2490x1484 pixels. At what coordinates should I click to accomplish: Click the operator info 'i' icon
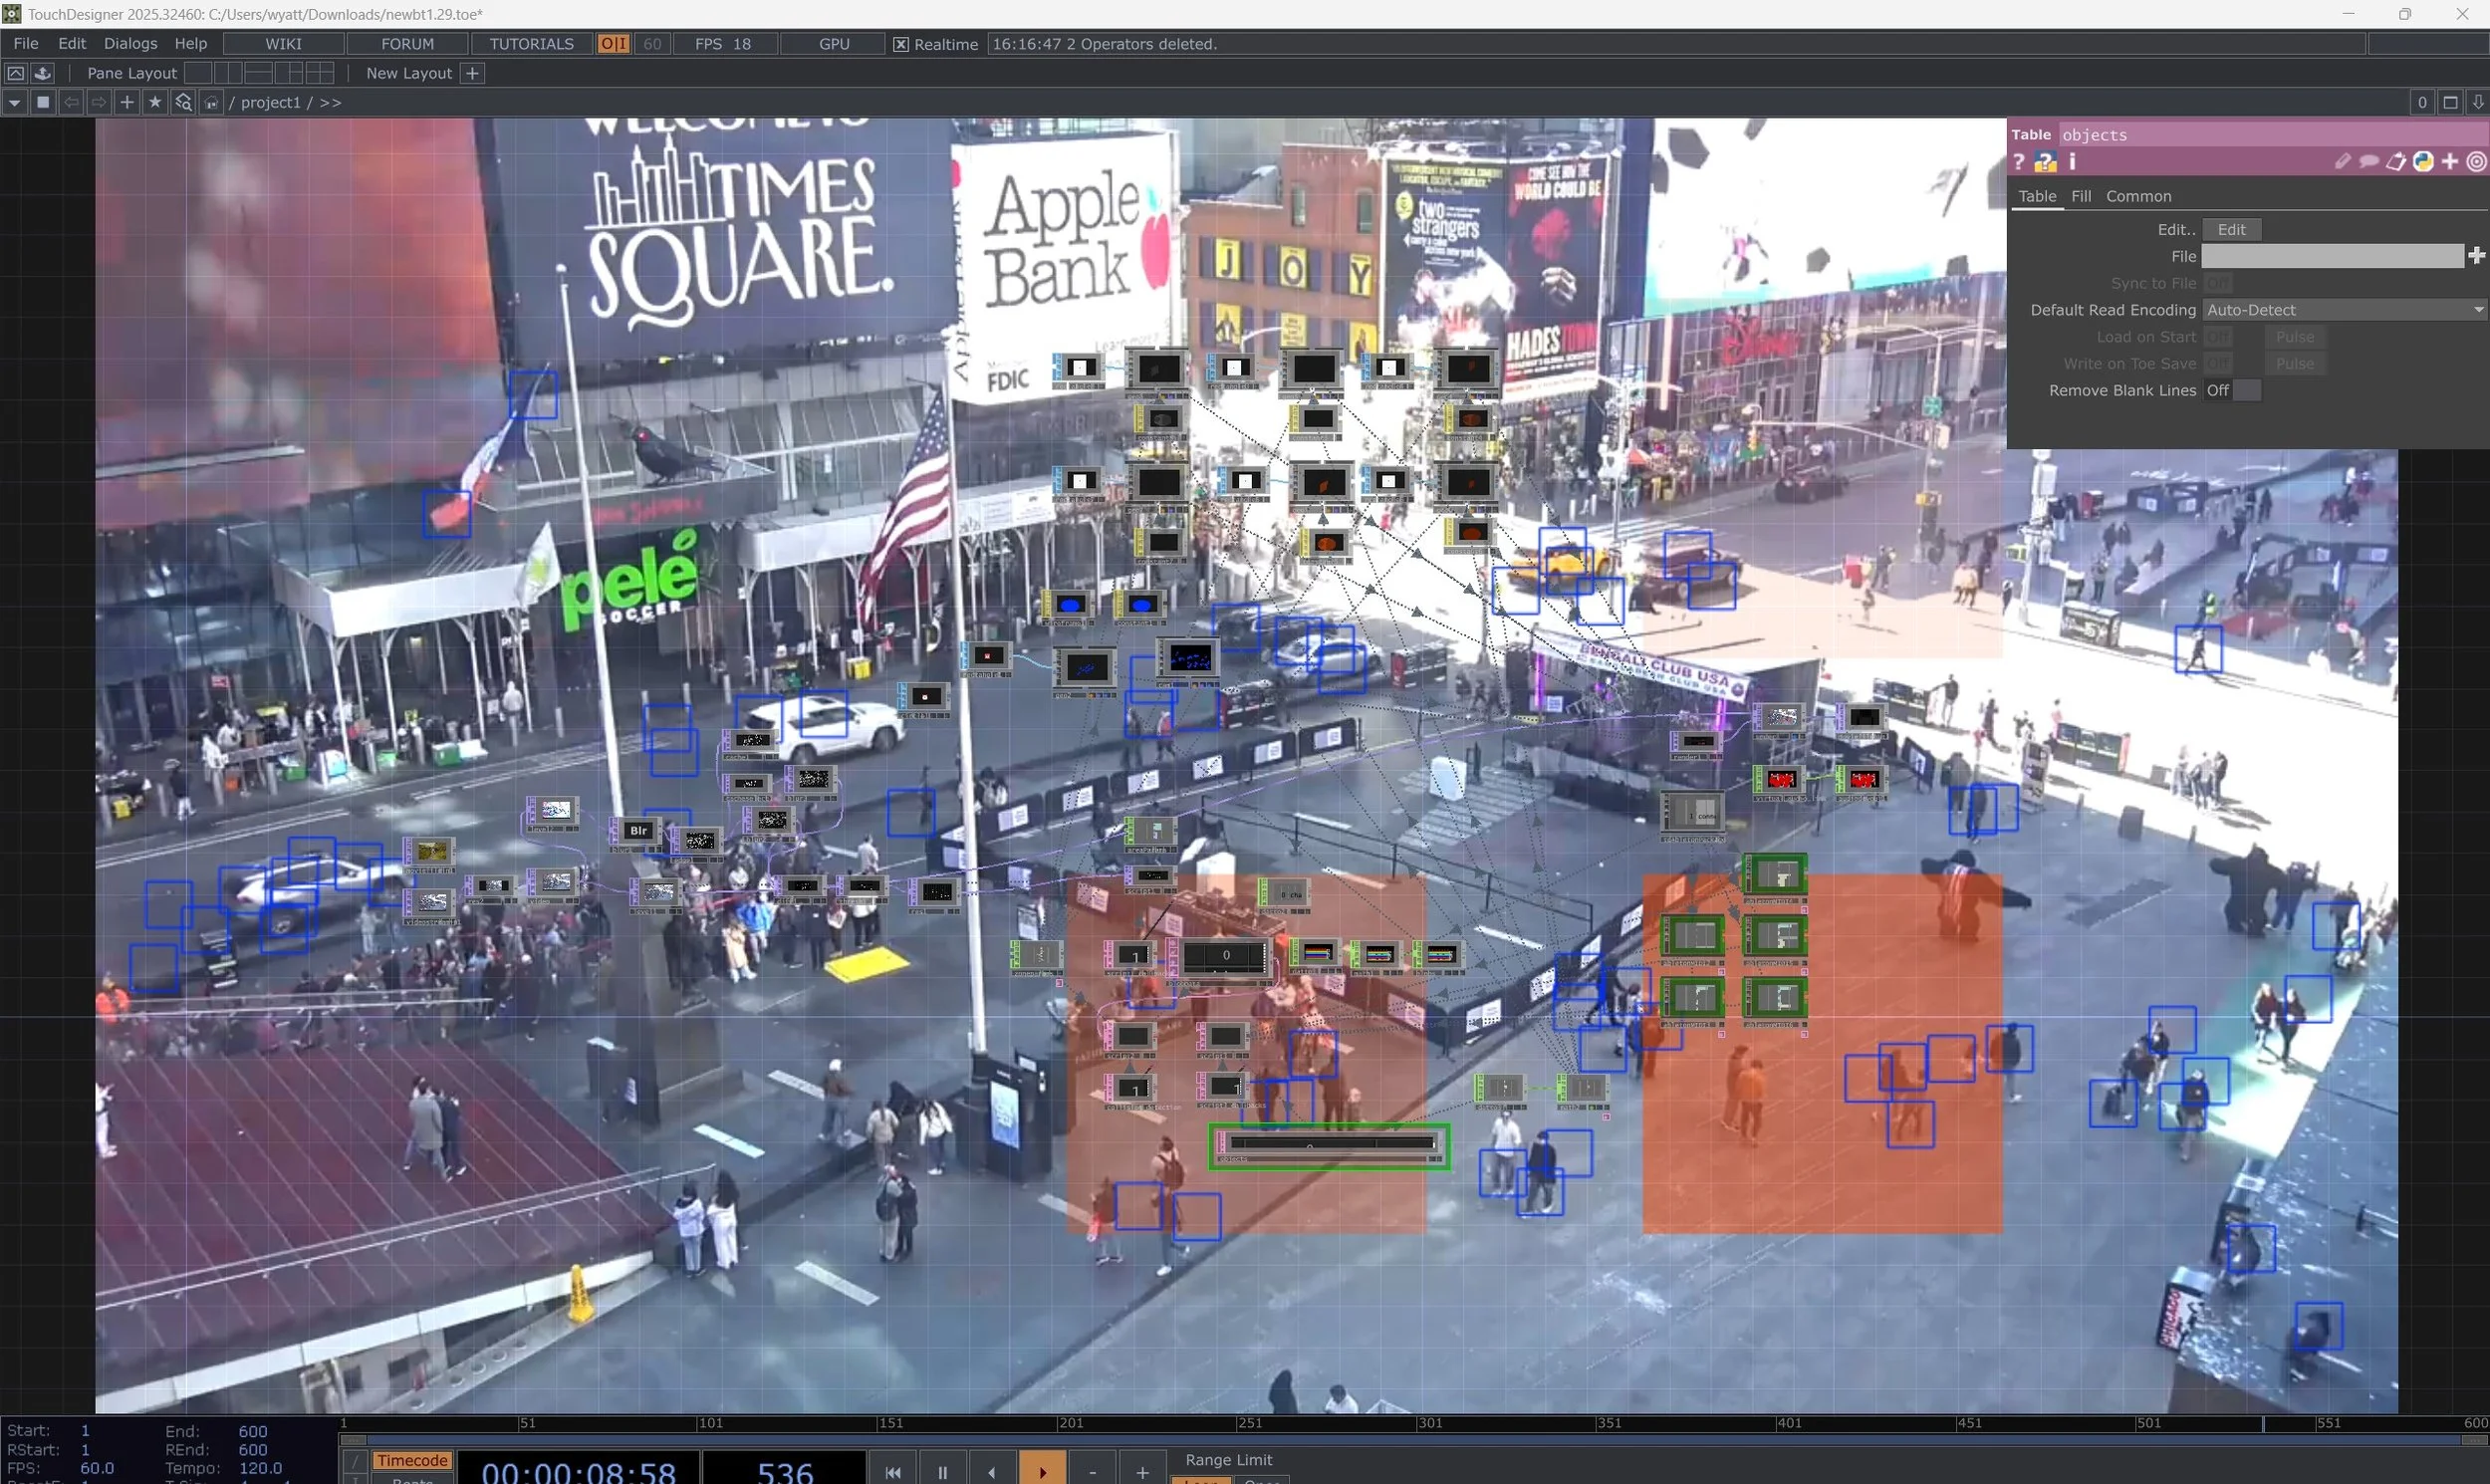coord(2072,162)
